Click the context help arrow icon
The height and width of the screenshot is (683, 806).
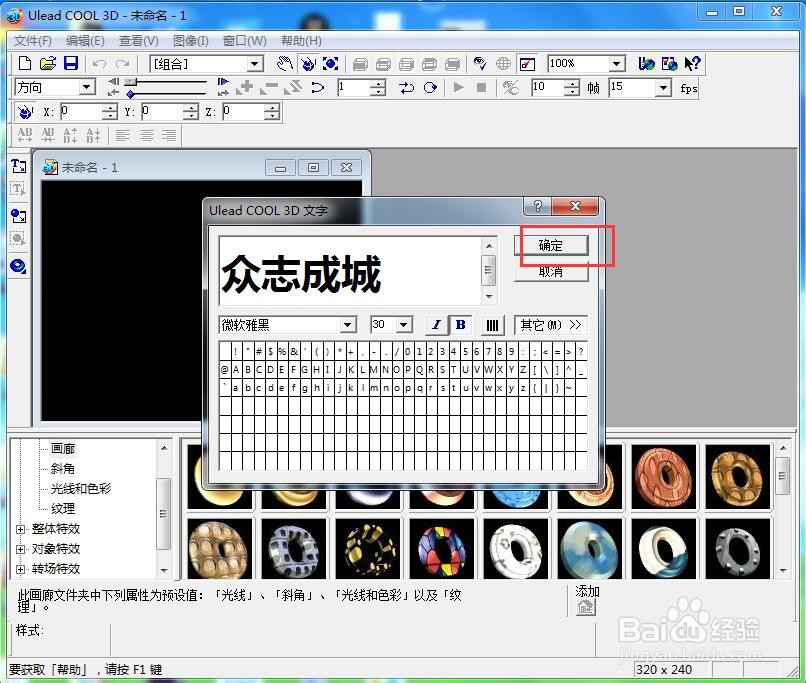pyautogui.click(x=692, y=64)
